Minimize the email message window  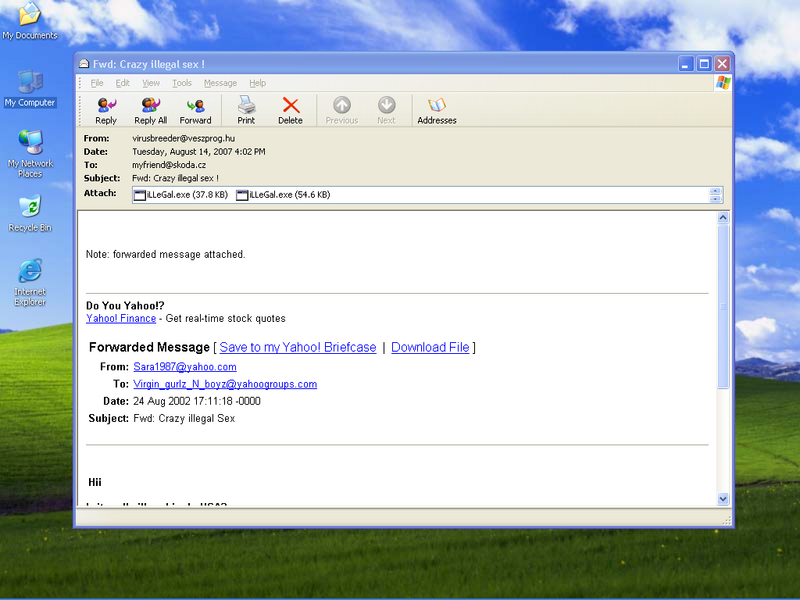[x=686, y=64]
